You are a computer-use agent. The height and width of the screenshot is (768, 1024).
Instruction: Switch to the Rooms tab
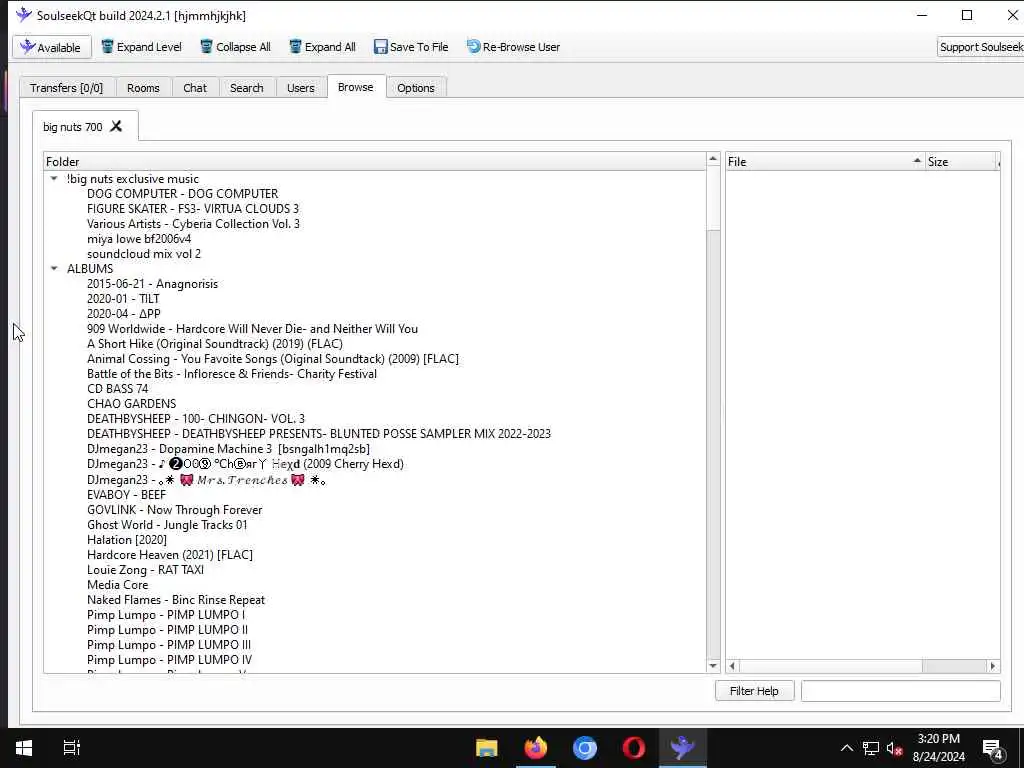click(x=143, y=88)
